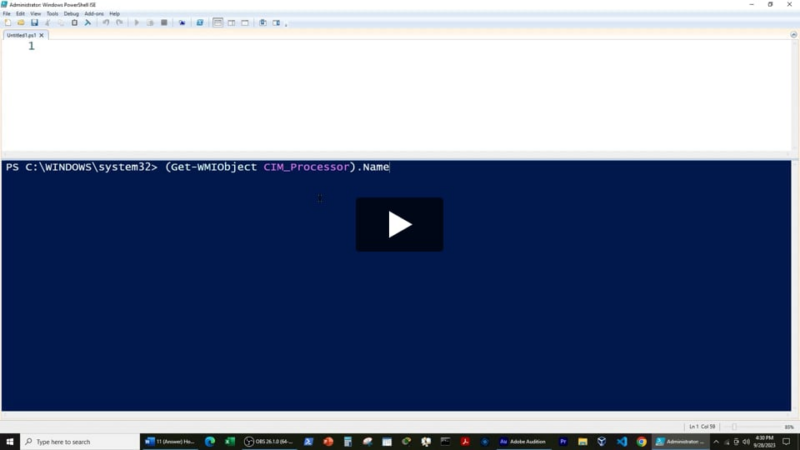Click the Run Script green arrow icon
This screenshot has width=800, height=450.
(x=137, y=22)
